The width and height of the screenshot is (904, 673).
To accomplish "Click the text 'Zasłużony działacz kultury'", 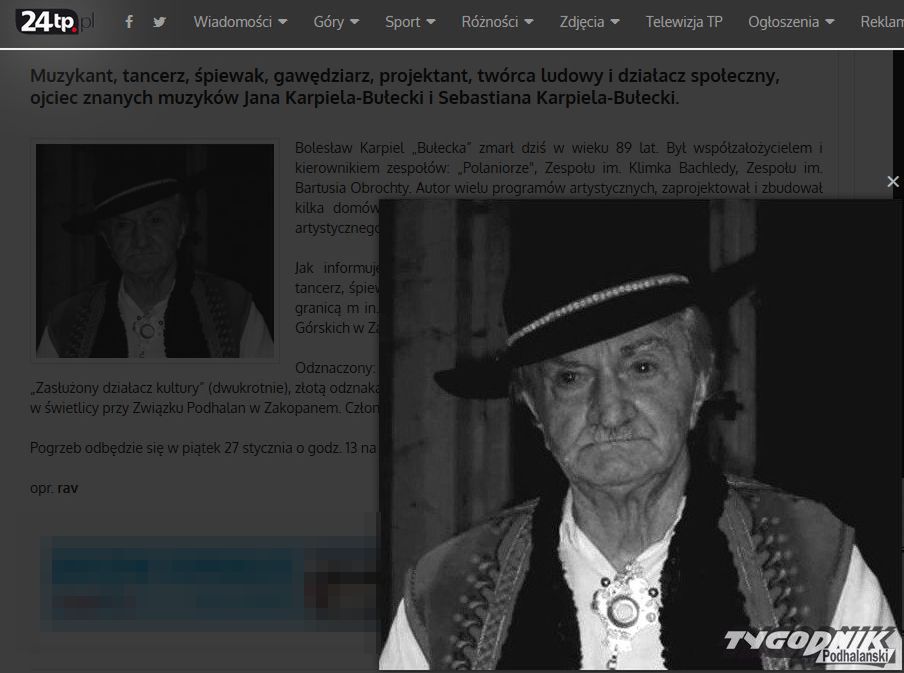I will click(115, 388).
